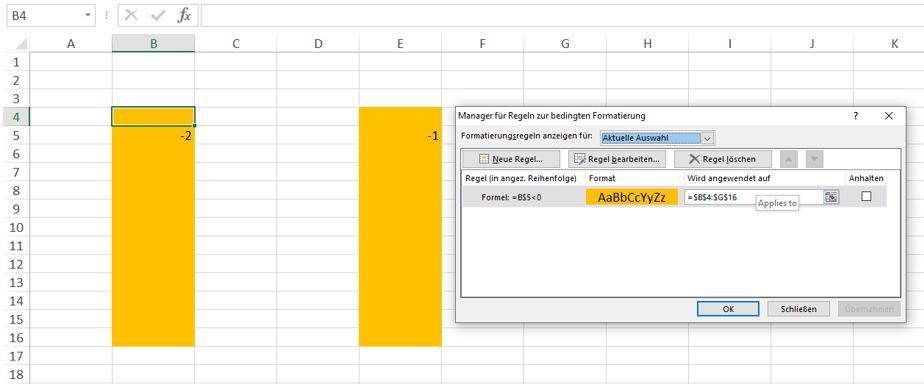Screen dimensions: 924x384
Task: Select column header C
Action: click(236, 44)
